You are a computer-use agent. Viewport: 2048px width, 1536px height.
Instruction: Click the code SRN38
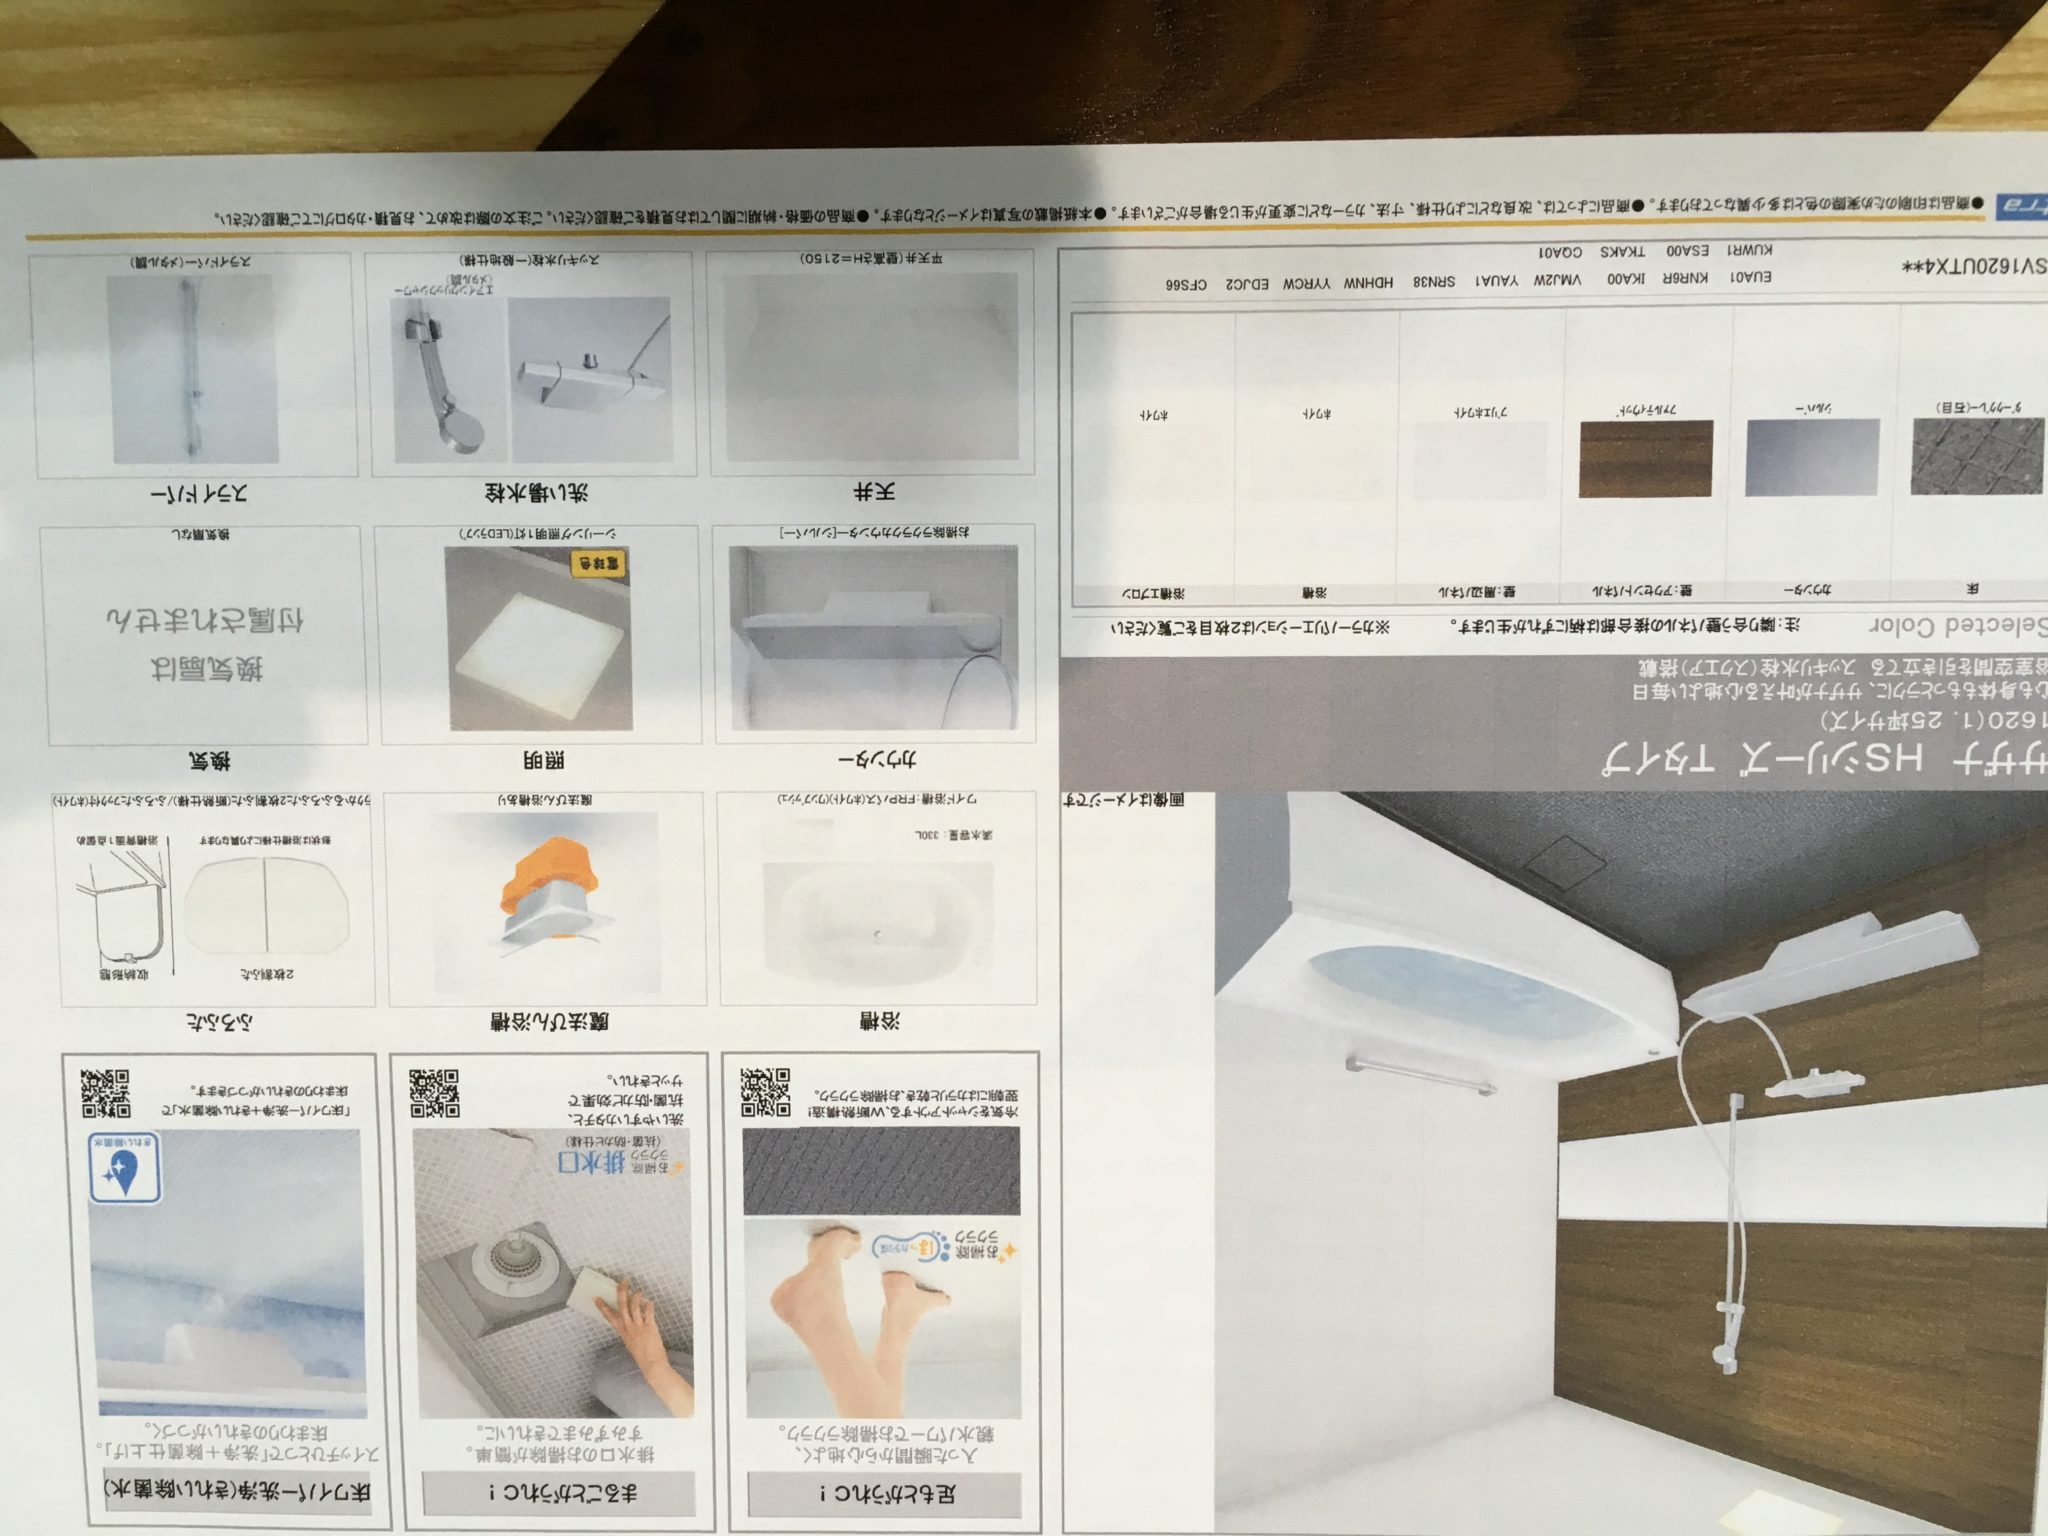coord(1434,282)
